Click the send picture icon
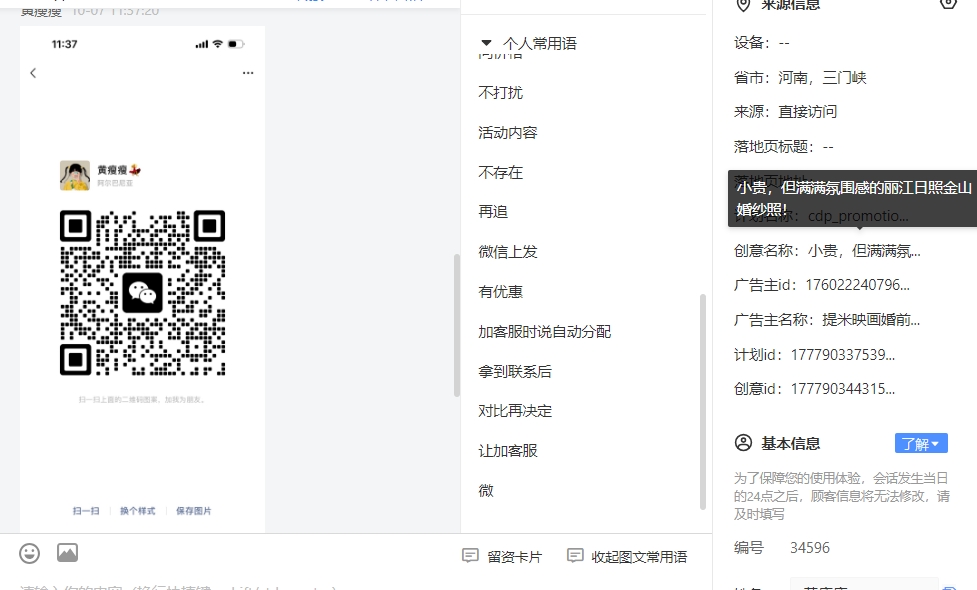The image size is (977, 590). click(x=67, y=553)
